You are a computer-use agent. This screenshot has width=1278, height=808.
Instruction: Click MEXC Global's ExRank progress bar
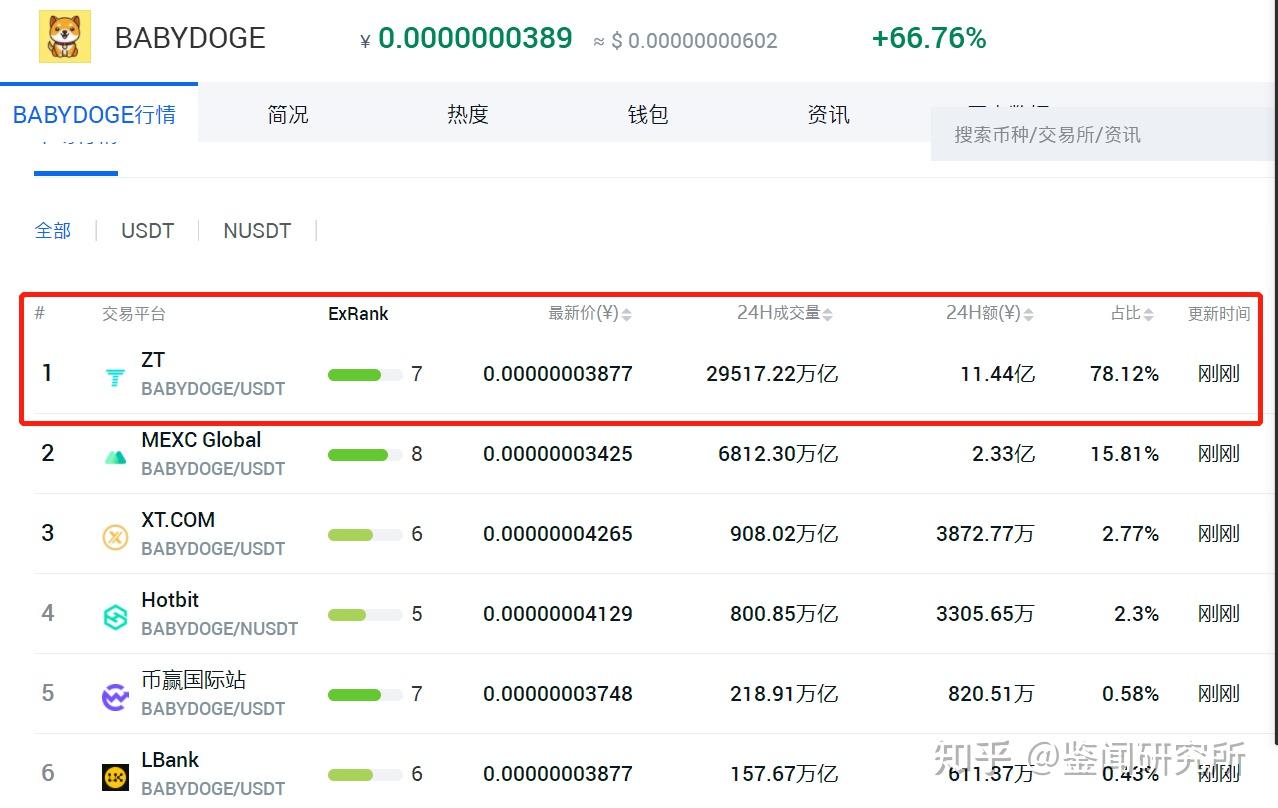(365, 455)
